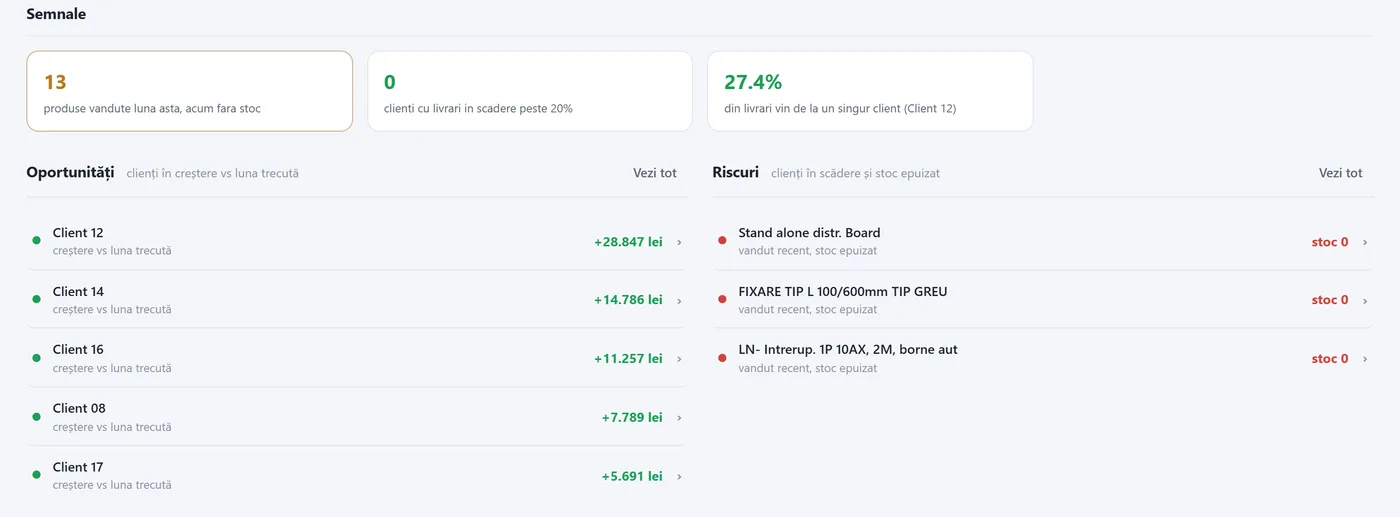Screen dimensions: 1400x517
Task: Expand chevron for Stand alone distr. Board
Action: (1365, 242)
